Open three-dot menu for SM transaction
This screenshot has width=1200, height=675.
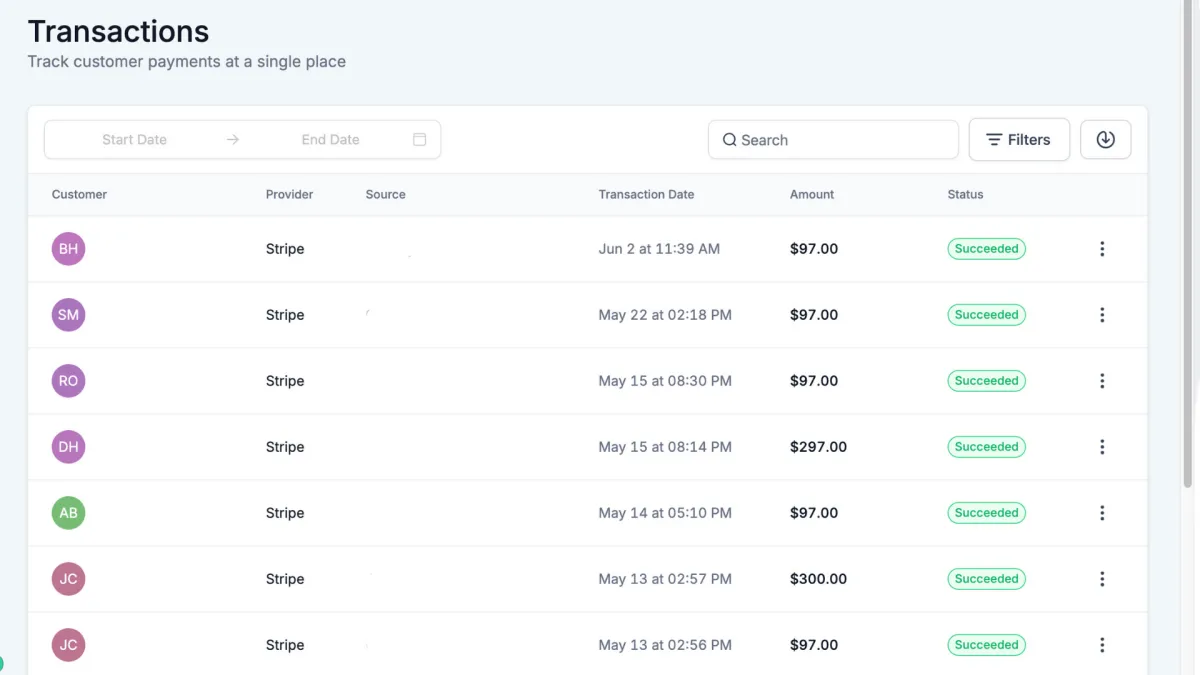click(1102, 315)
